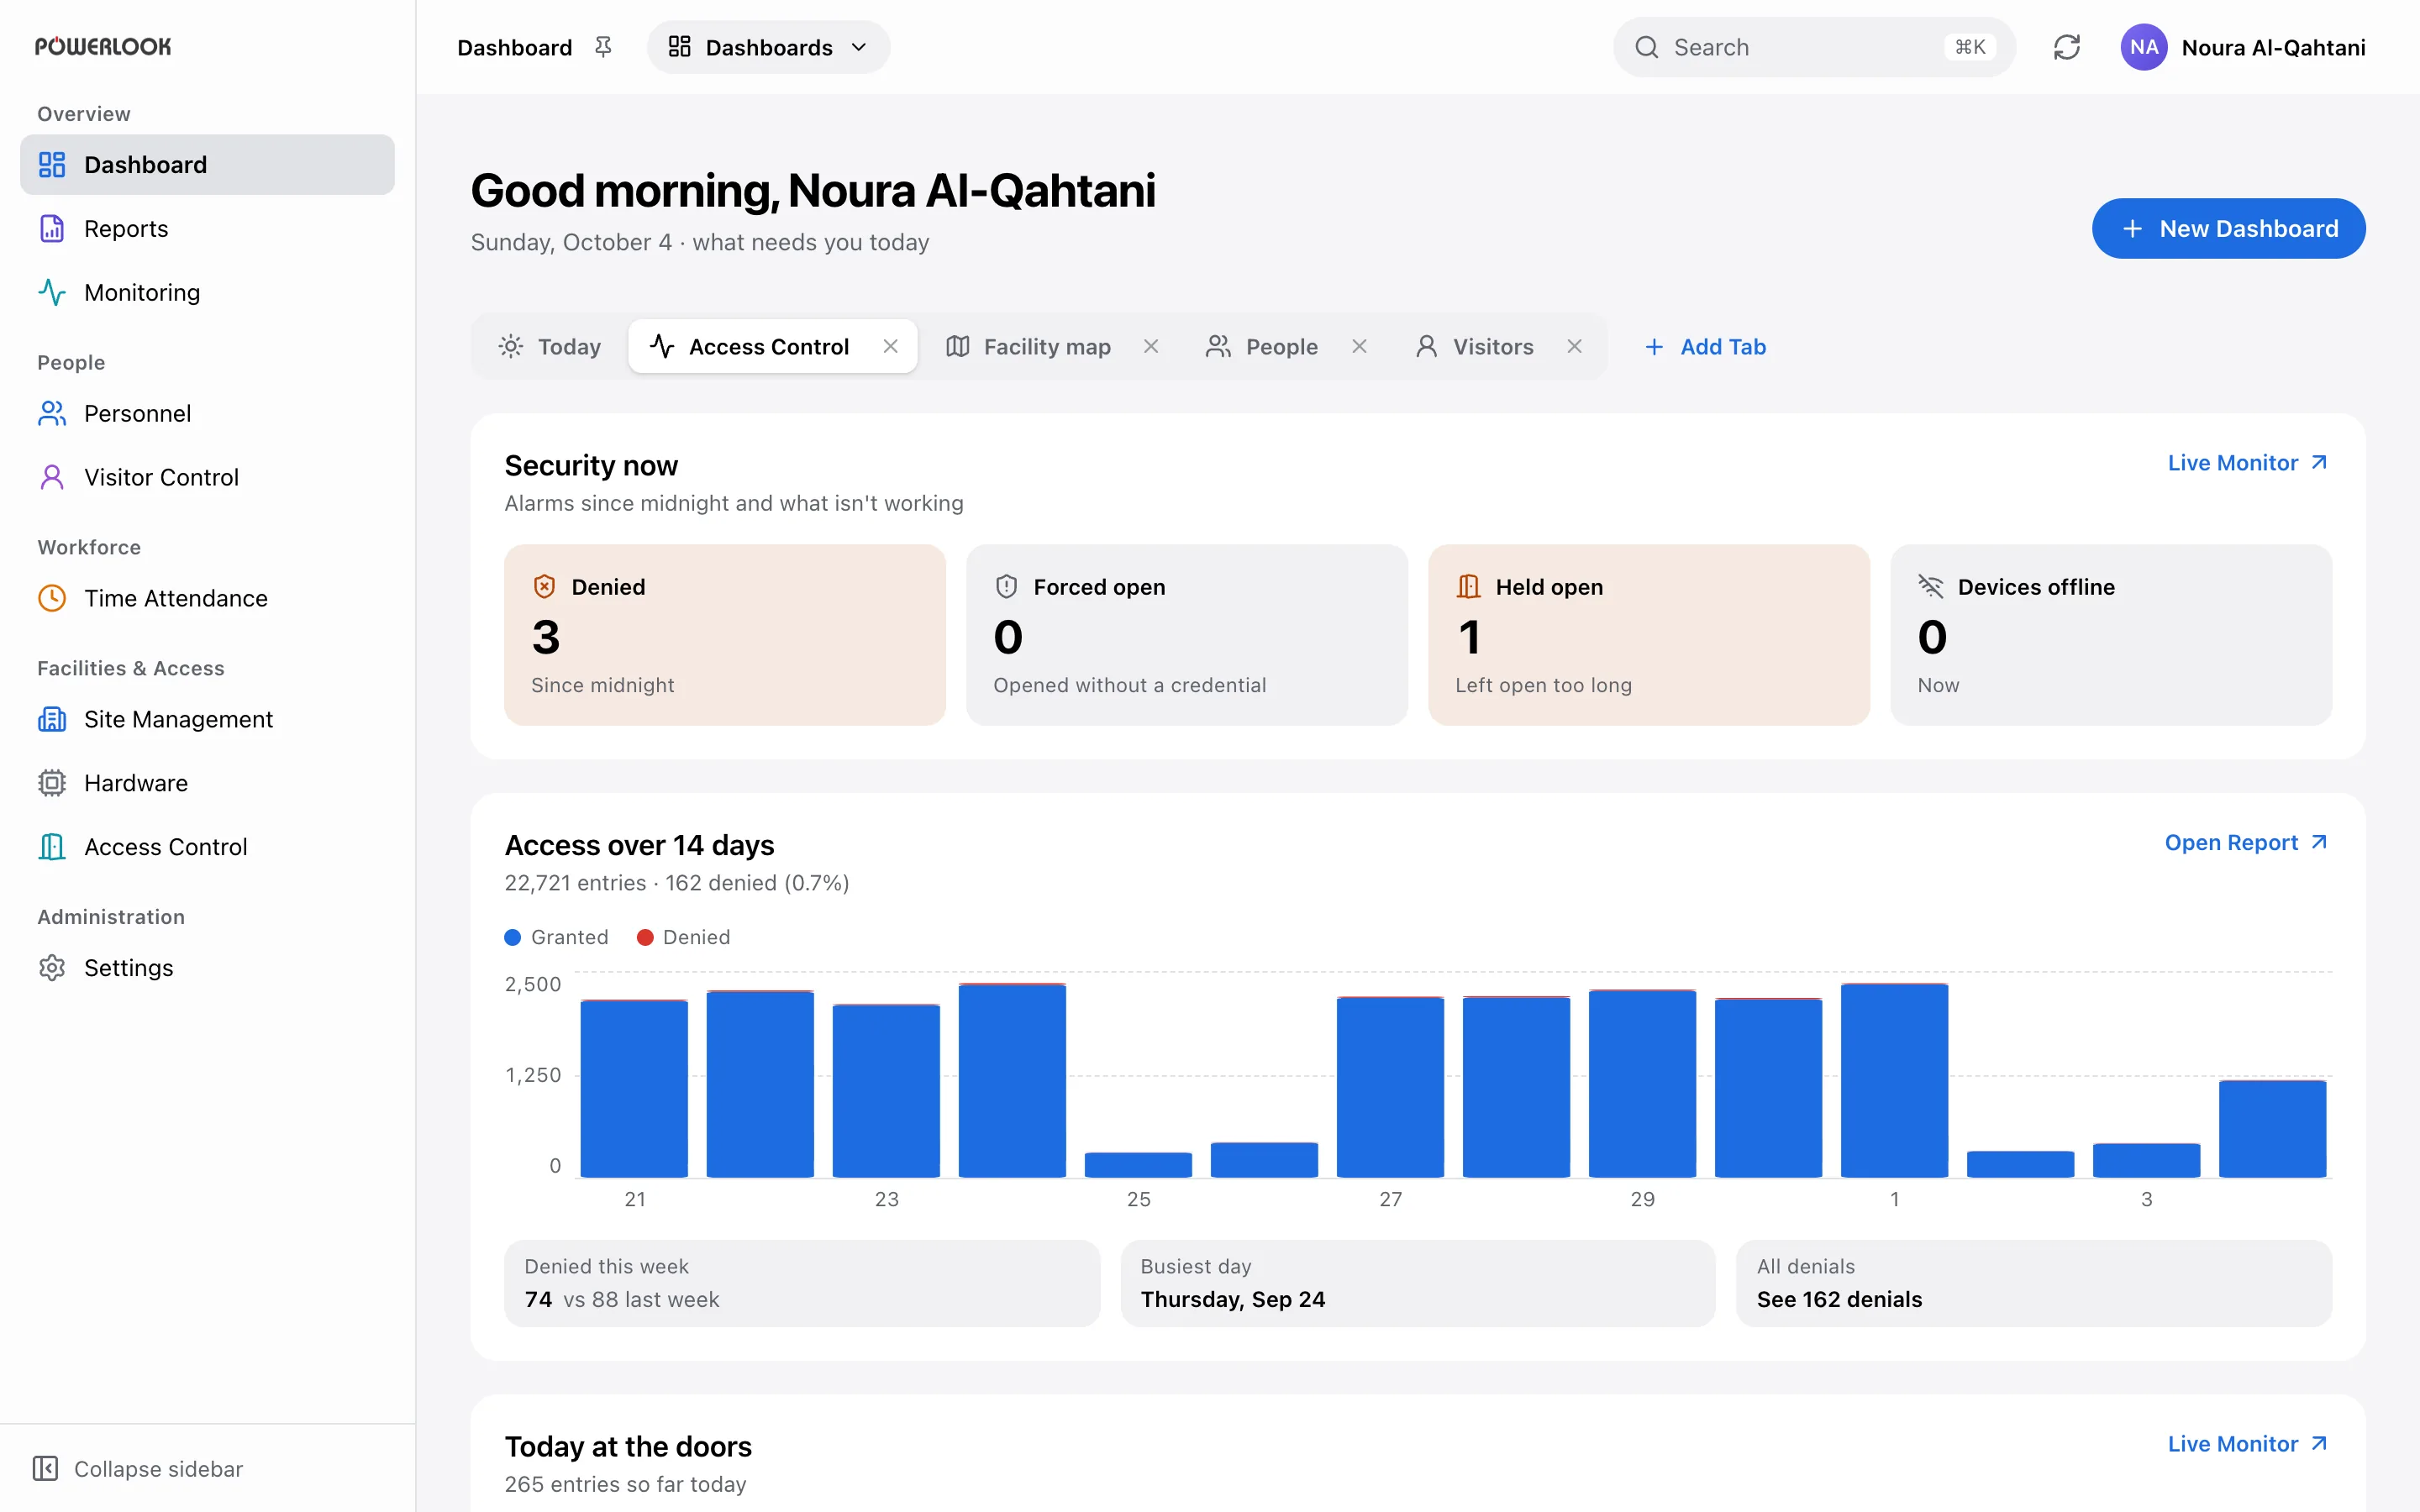Click the Granted legend blue dot

click(x=513, y=937)
